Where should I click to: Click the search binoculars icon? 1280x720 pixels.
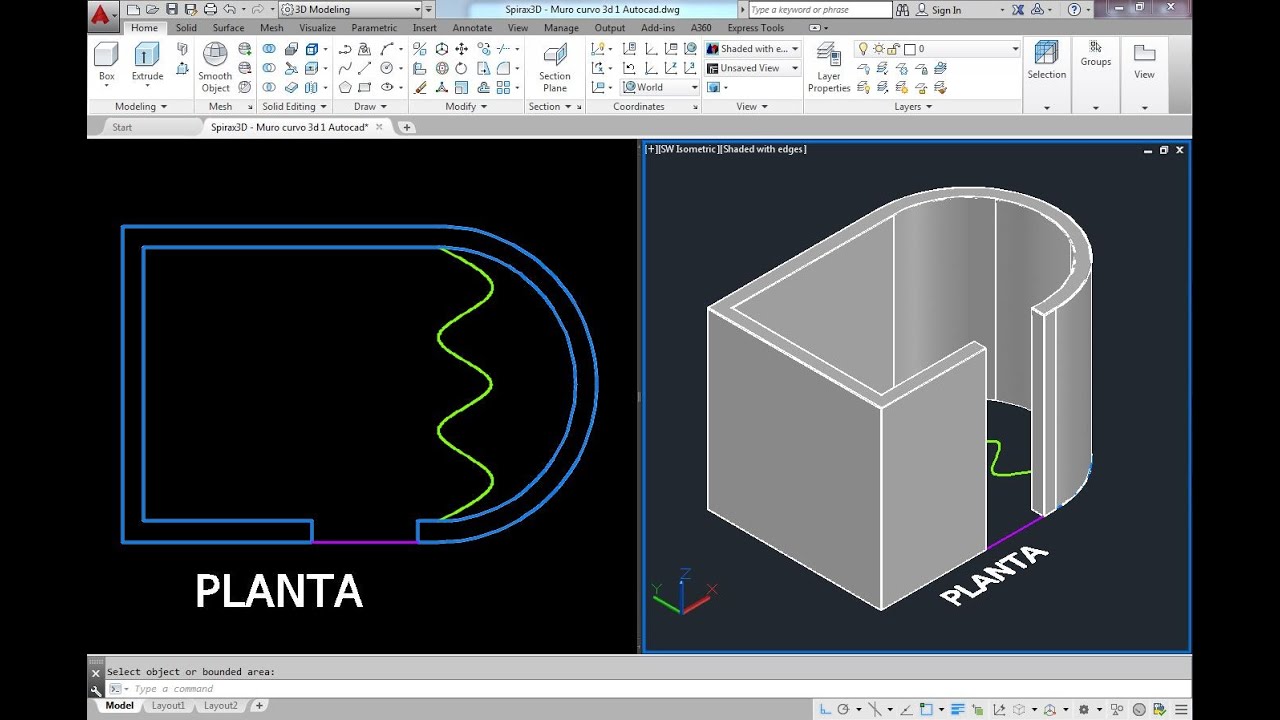903,9
